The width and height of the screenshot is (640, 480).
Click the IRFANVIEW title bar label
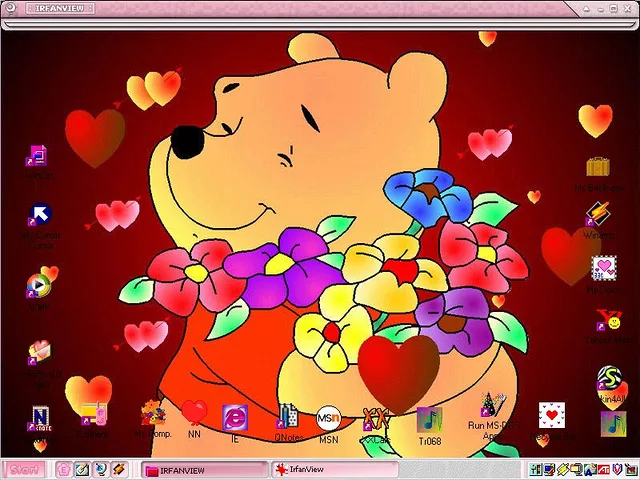coord(60,8)
